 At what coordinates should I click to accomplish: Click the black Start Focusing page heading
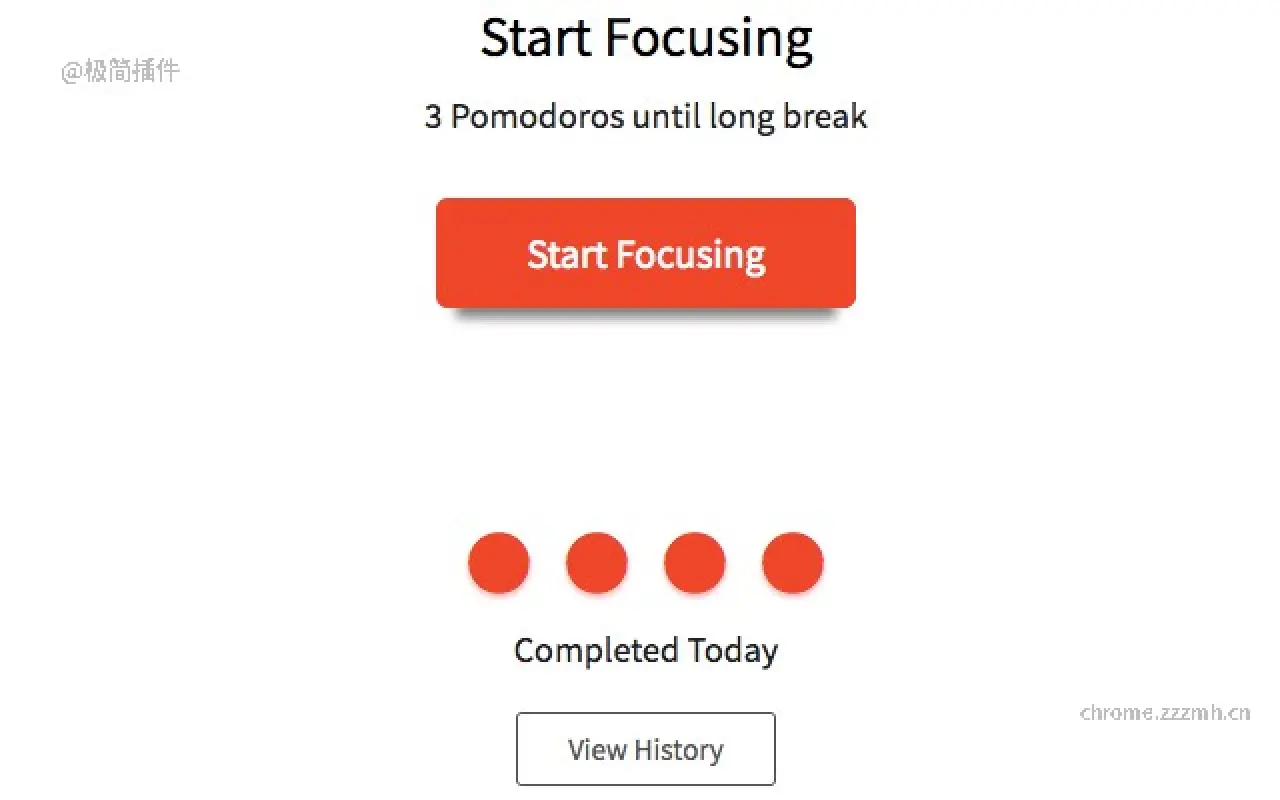pos(646,38)
